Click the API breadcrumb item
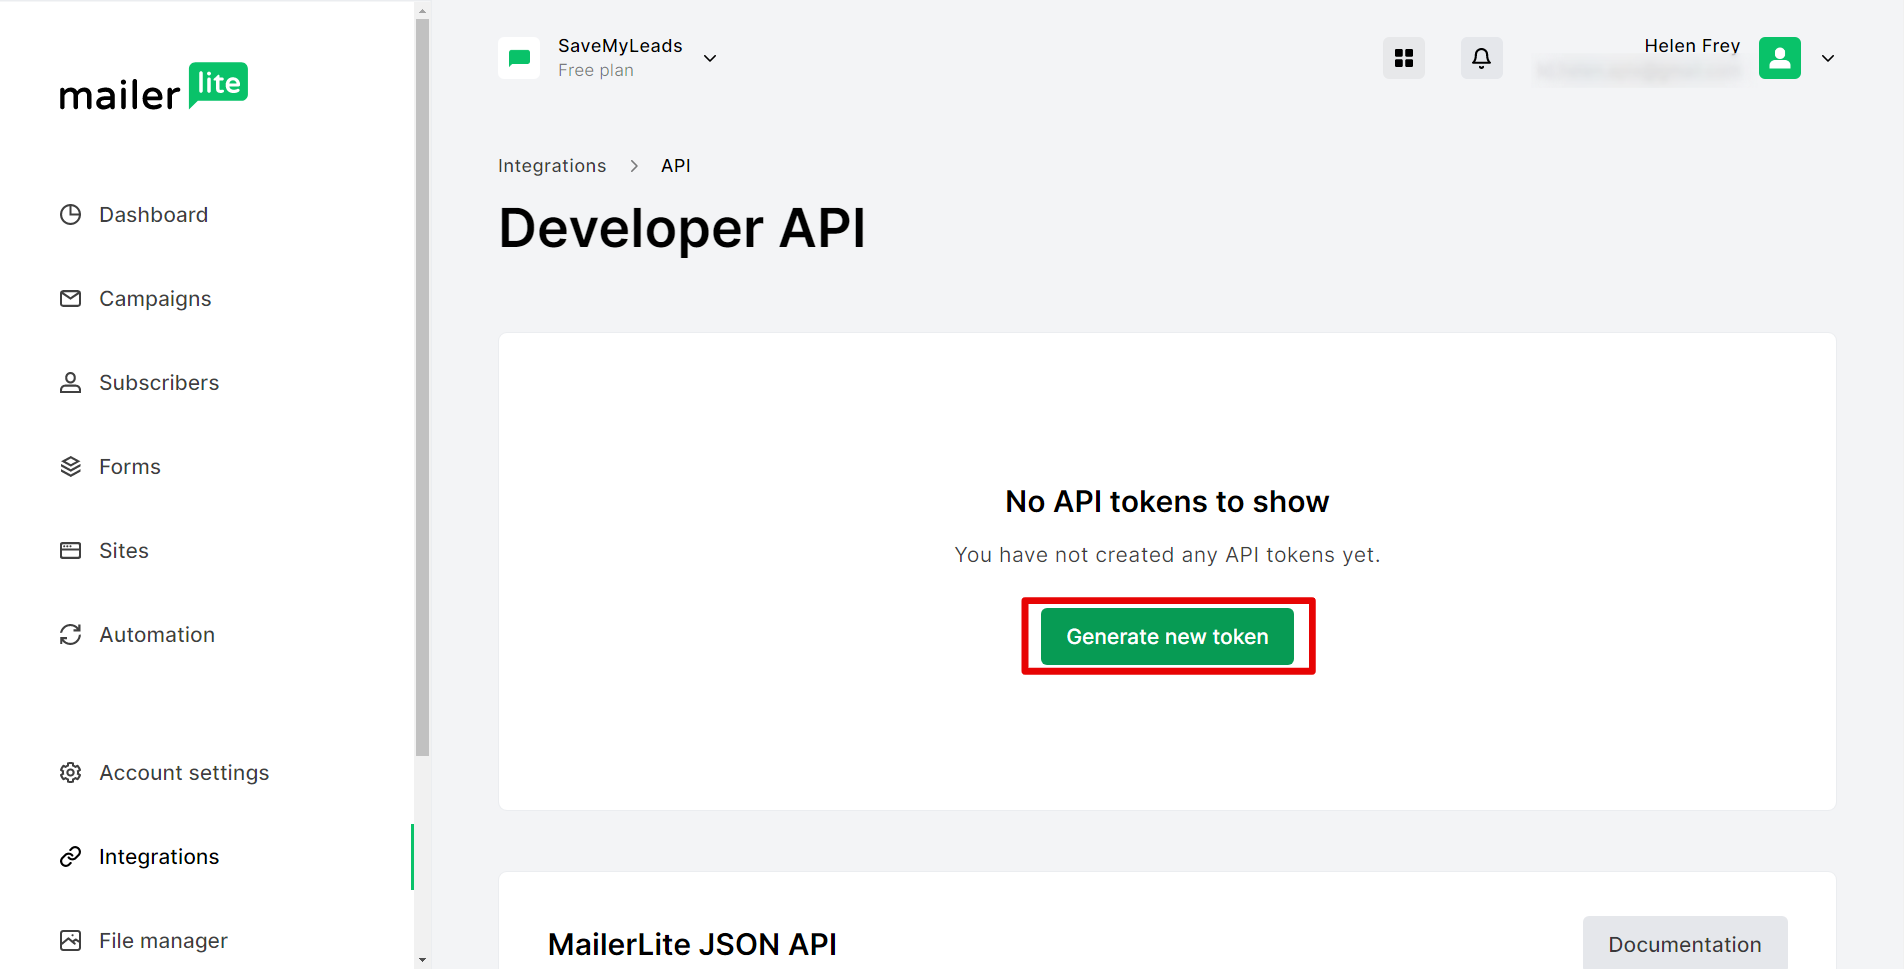This screenshot has width=1904, height=969. [676, 166]
